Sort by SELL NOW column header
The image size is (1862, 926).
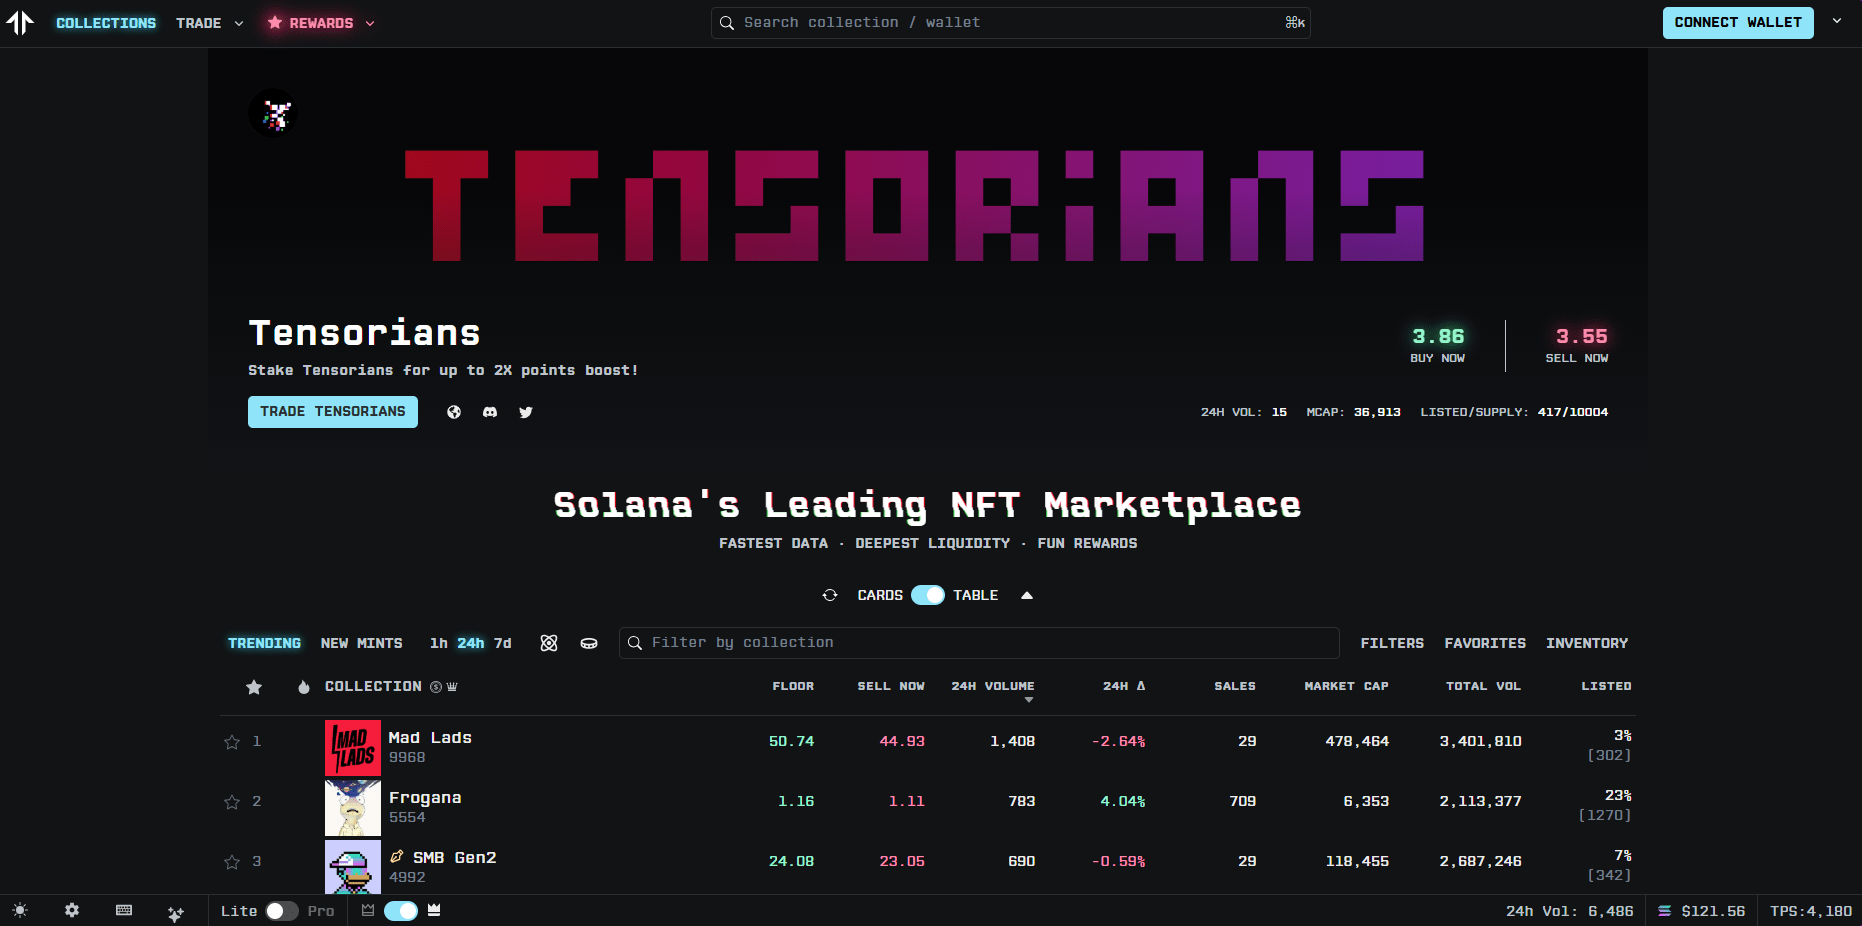(891, 686)
